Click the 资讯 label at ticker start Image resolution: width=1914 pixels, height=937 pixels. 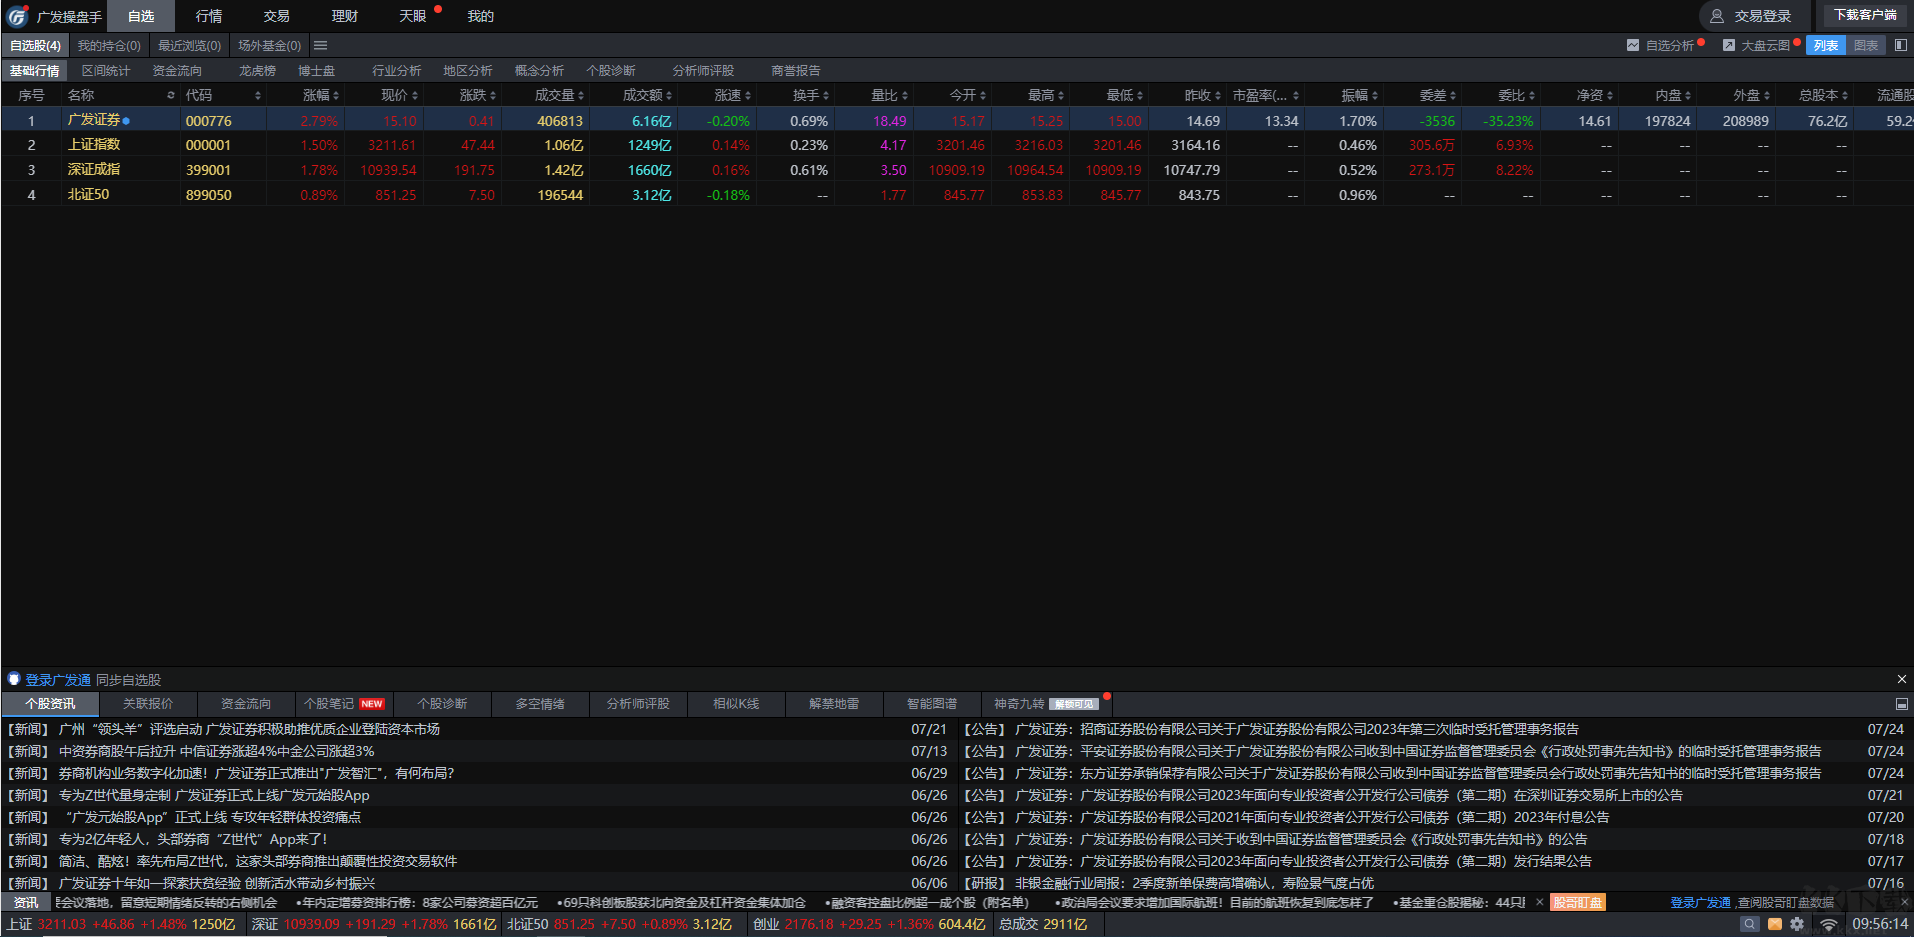(x=26, y=902)
